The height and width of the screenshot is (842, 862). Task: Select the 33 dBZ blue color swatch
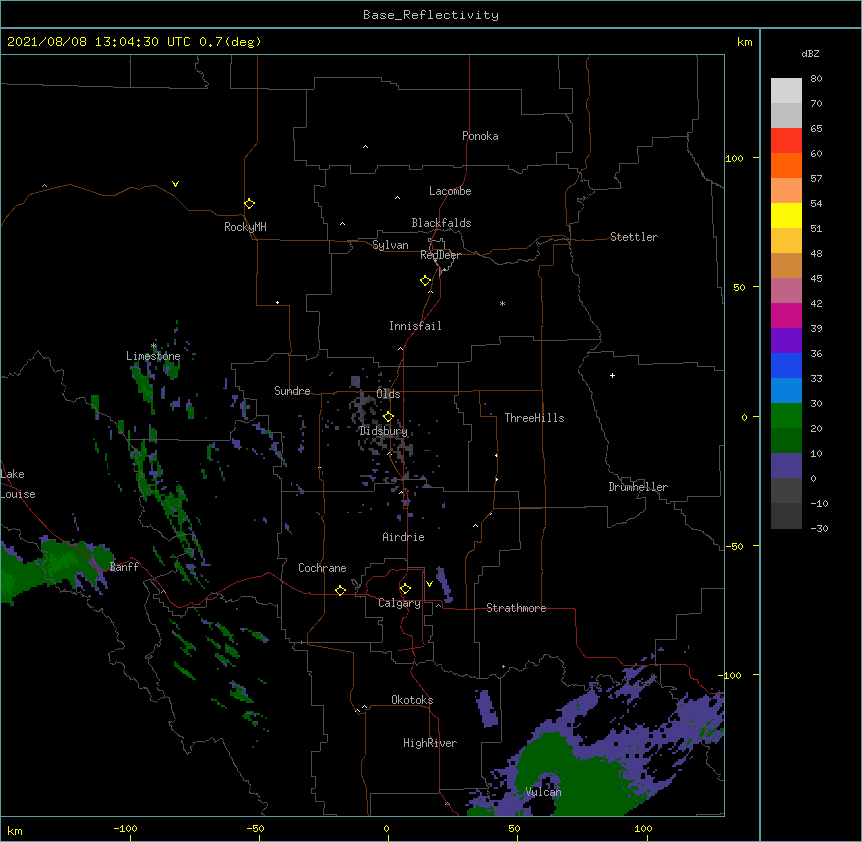[786, 390]
